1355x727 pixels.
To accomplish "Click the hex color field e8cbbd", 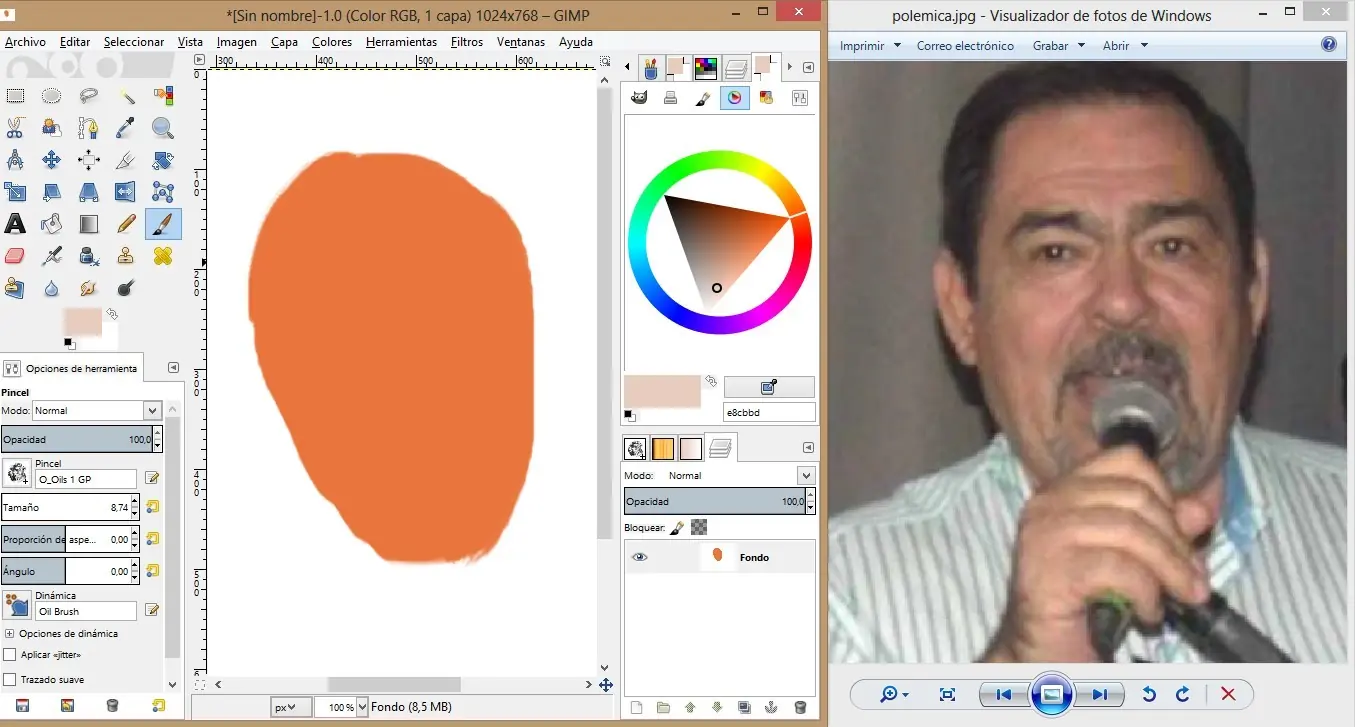I will pos(768,412).
